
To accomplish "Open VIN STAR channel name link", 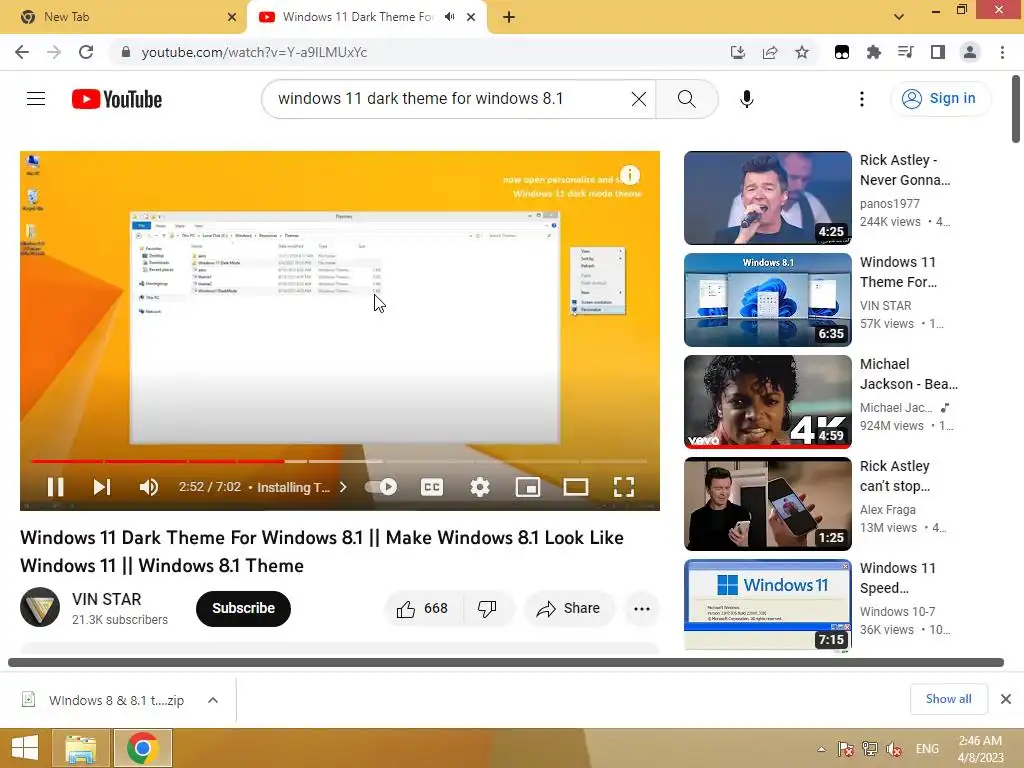I will (106, 599).
